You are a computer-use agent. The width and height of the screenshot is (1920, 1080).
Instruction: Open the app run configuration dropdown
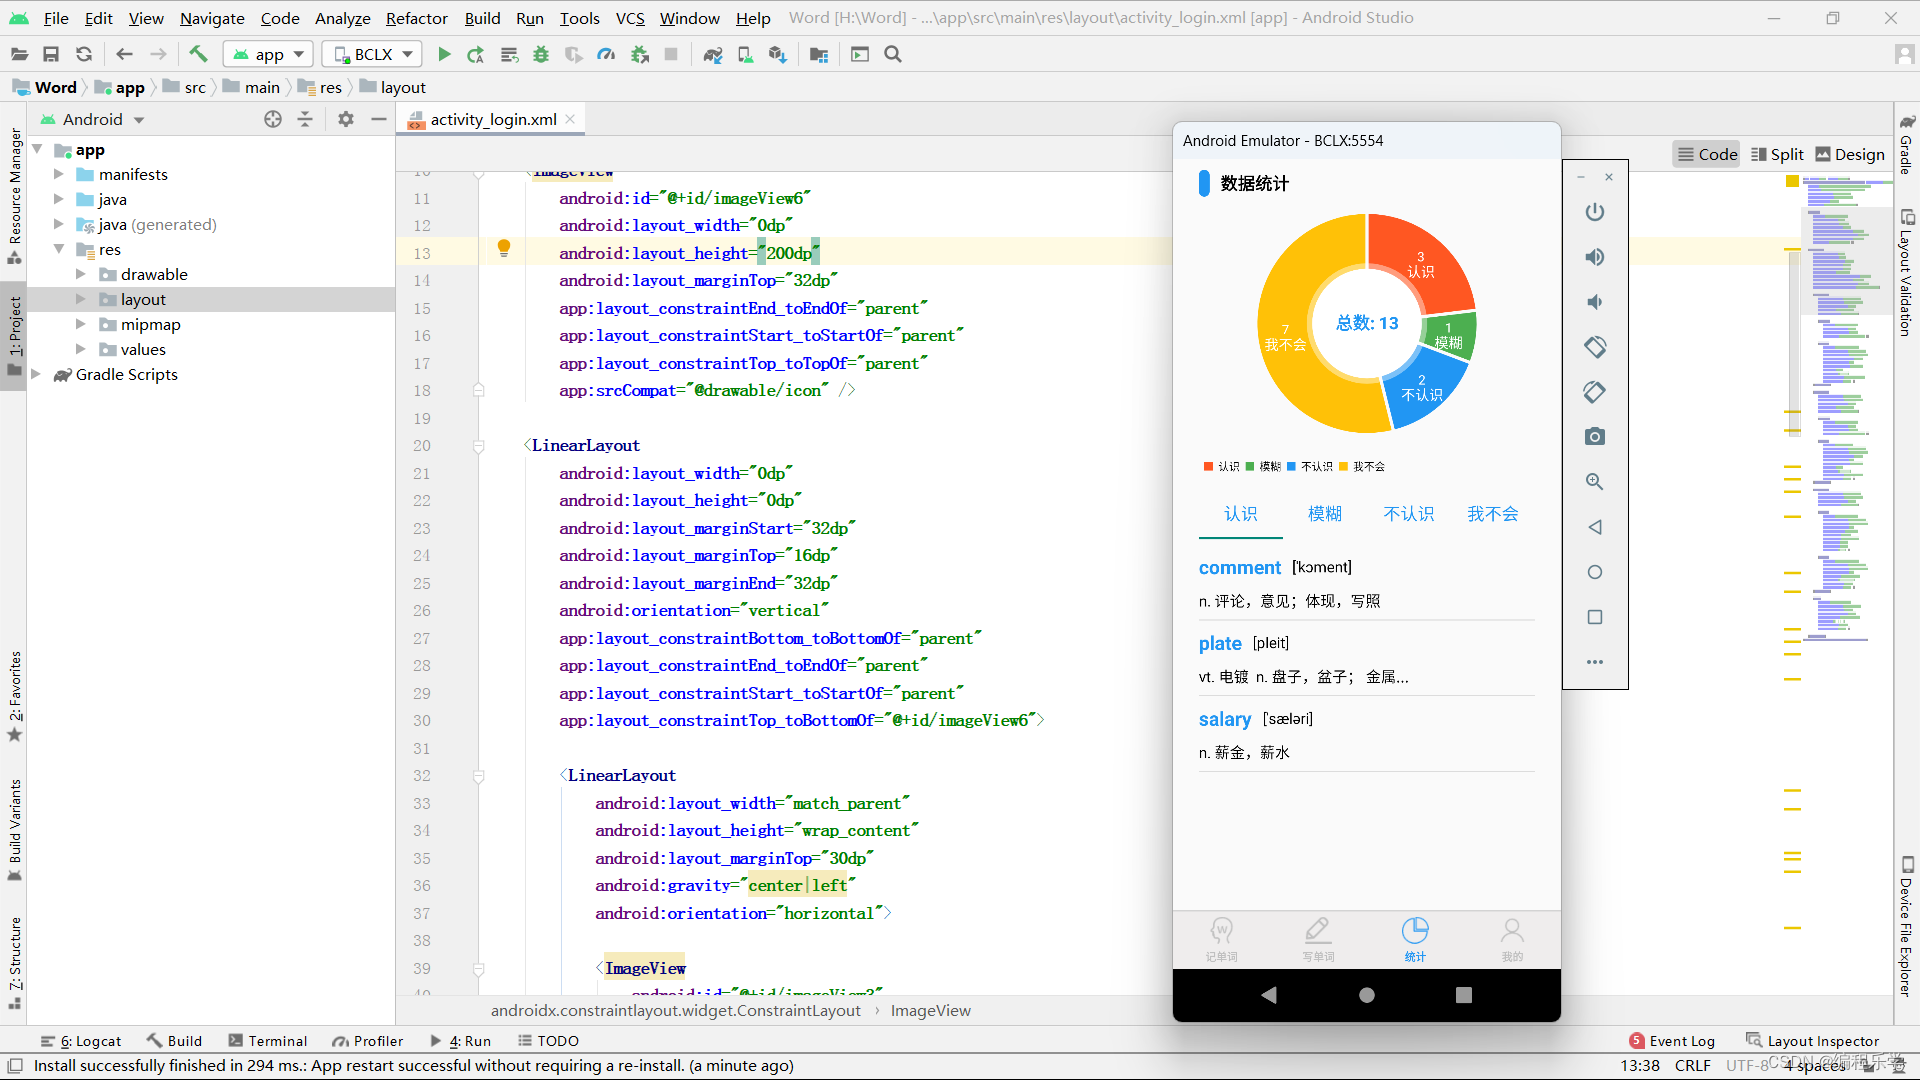click(269, 55)
